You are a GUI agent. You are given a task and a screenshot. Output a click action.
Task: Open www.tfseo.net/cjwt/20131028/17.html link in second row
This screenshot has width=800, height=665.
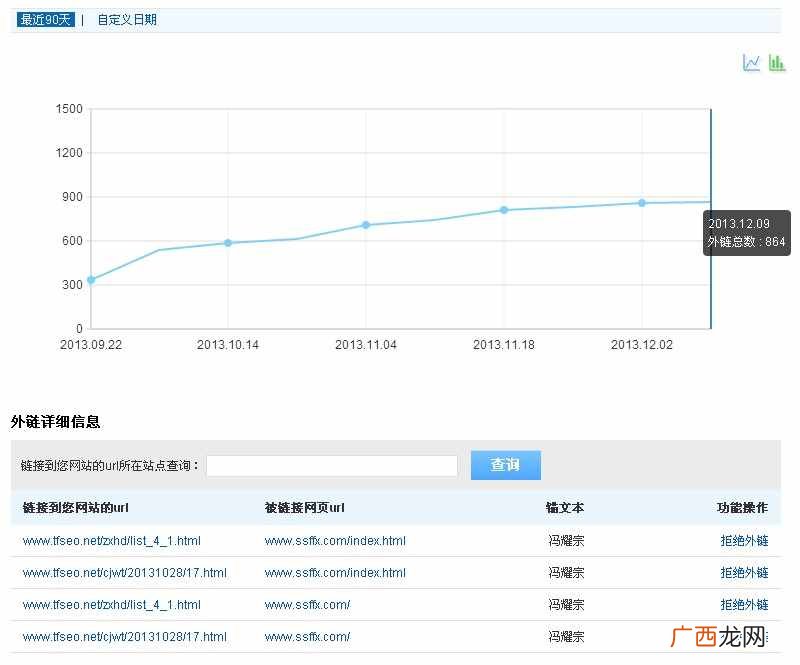pyautogui.click(x=124, y=573)
